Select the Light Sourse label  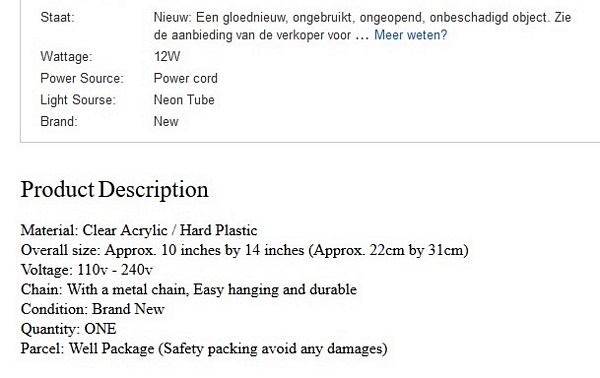pyautogui.click(x=78, y=100)
